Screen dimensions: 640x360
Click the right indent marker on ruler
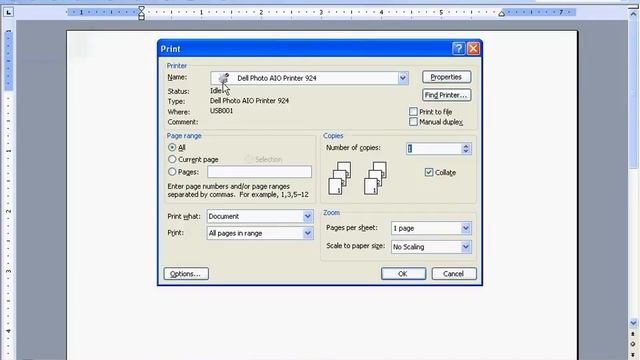(502, 14)
